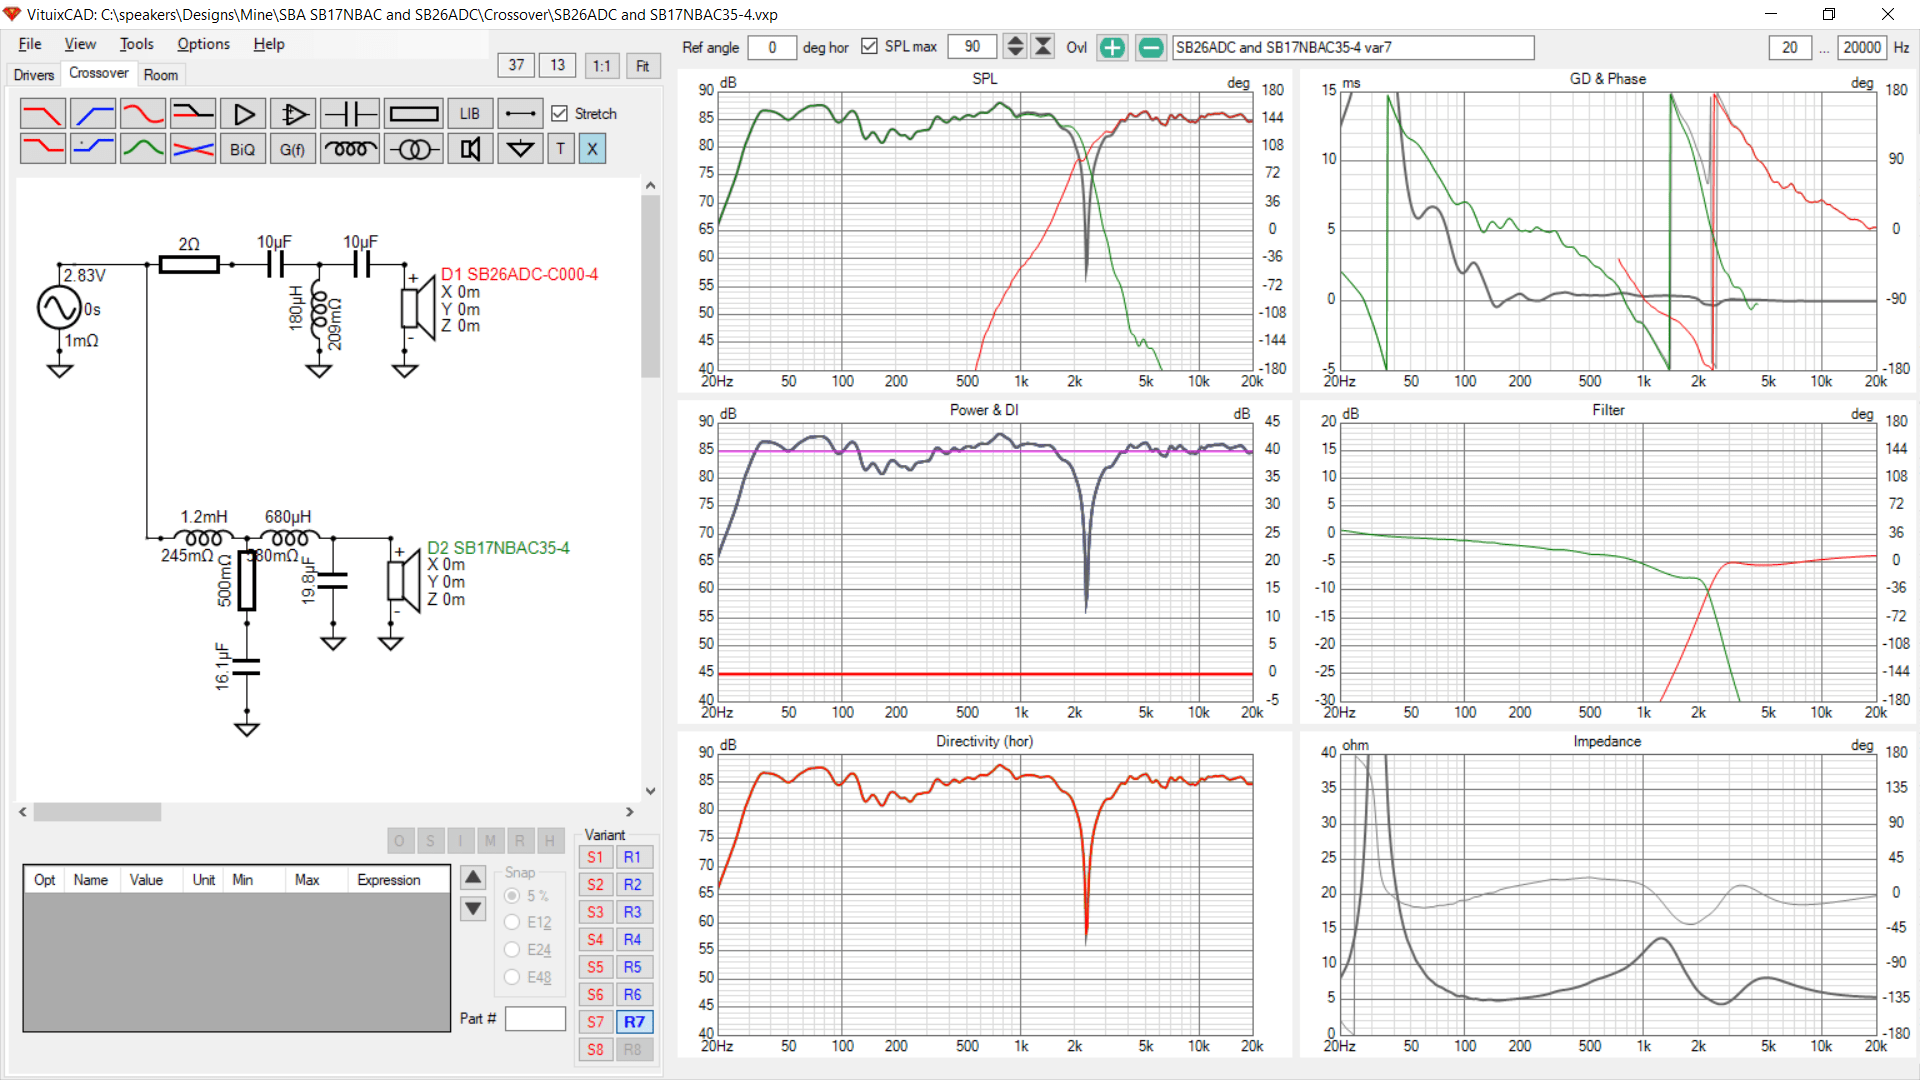The image size is (1920, 1080).
Task: Select driver D2 SB17NBAC35-4 label
Action: tap(498, 548)
